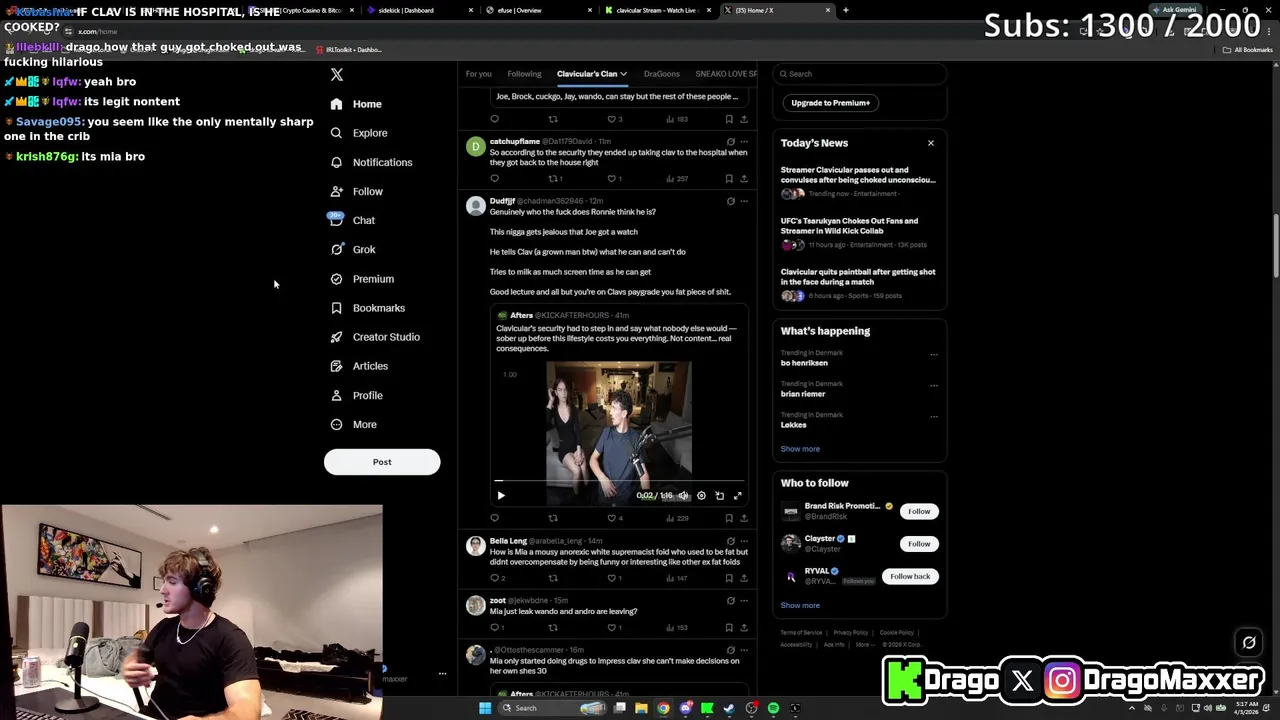Toggle picture-in-picture on the video
Viewport: 1280px width, 720px height.
click(x=719, y=495)
